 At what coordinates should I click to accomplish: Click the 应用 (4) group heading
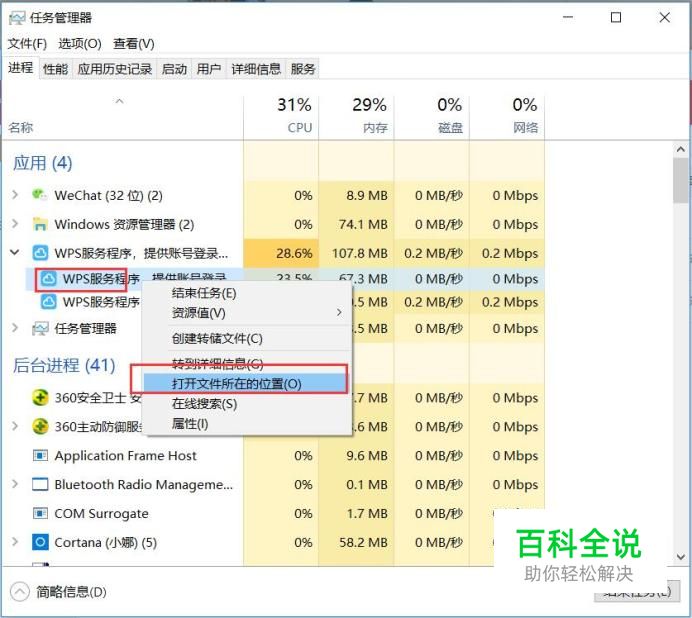coord(42,163)
